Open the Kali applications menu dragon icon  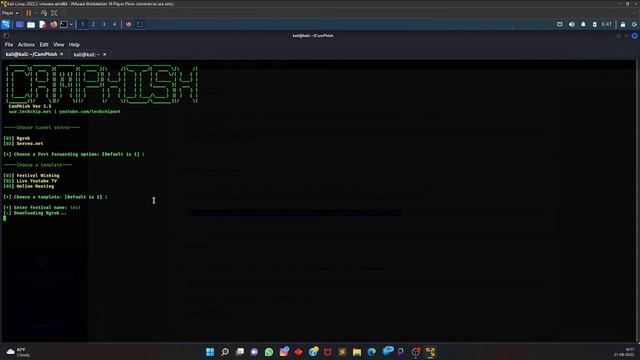point(6,24)
